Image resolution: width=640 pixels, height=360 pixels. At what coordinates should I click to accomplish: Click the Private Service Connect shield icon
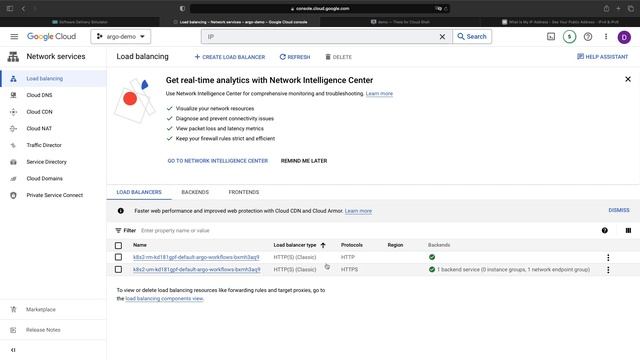pos(13,196)
